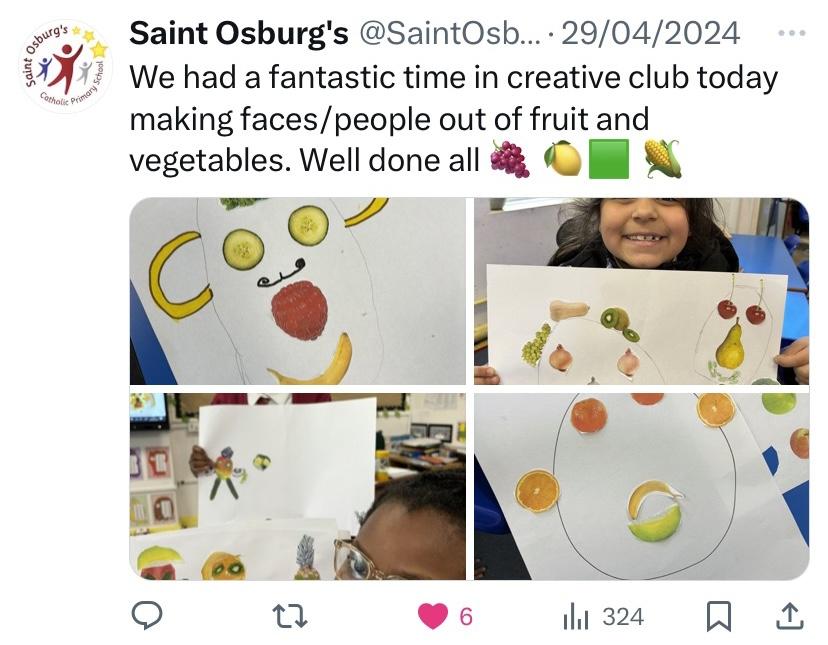
Task: Click the grapes emoji in the post
Action: (x=510, y=159)
